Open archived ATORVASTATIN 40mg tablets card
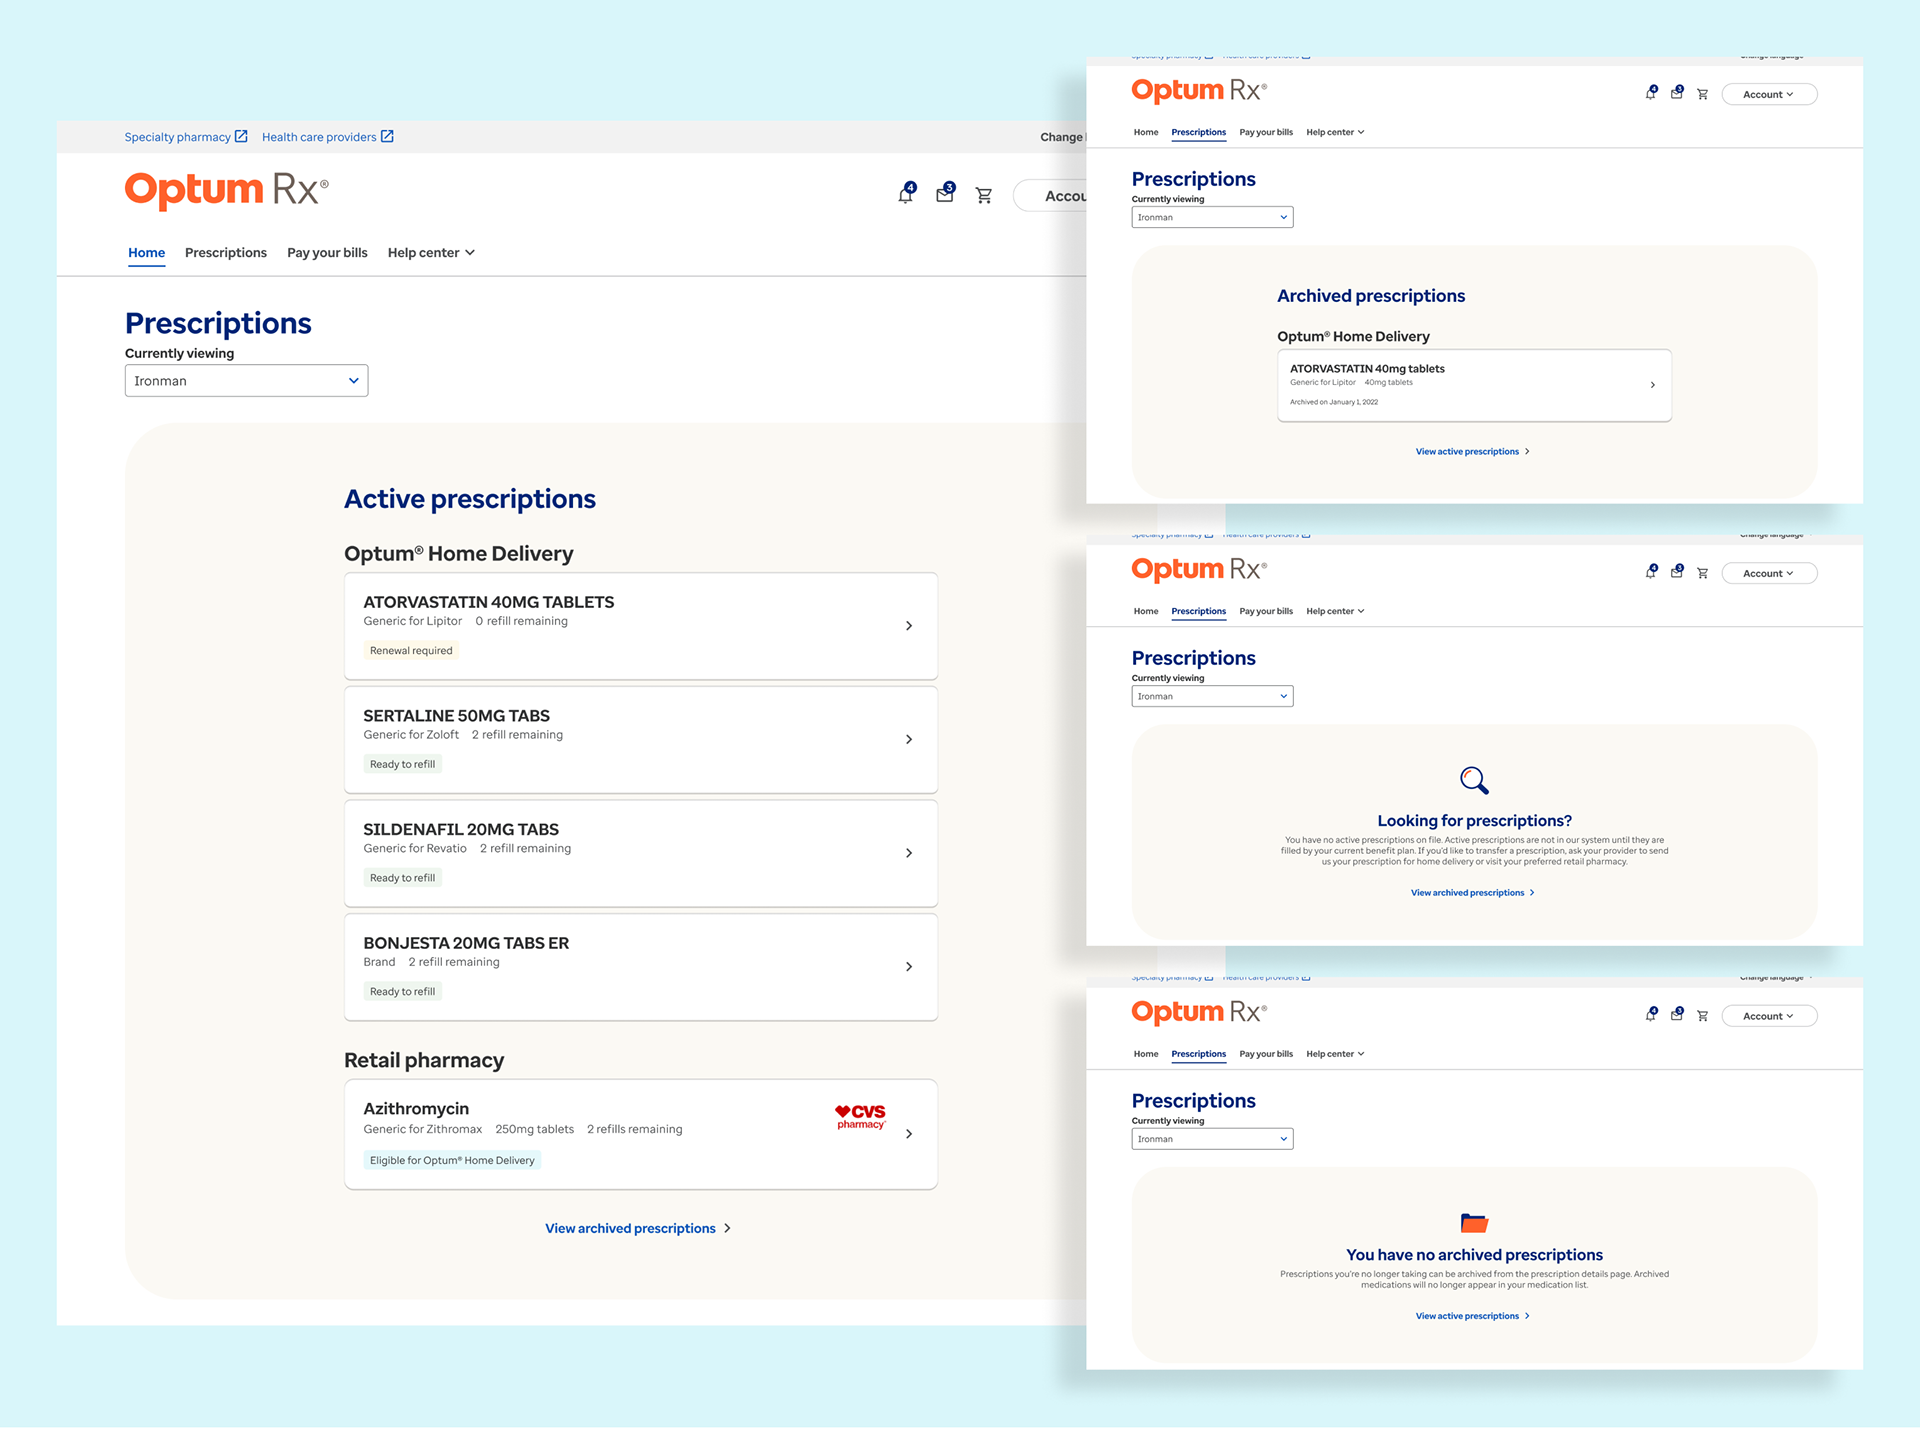The width and height of the screenshot is (1920, 1438). 1474,385
